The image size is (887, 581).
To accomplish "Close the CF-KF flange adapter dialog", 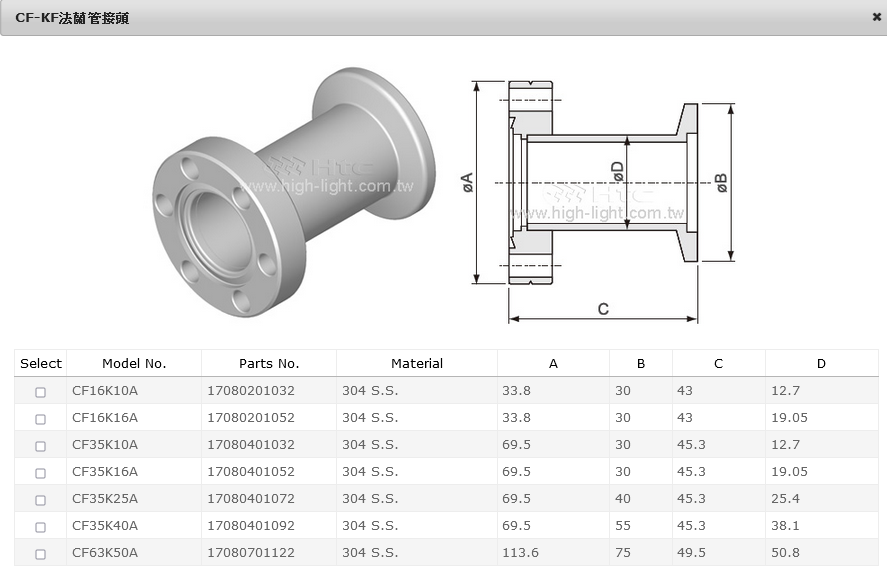I will click(876, 17).
